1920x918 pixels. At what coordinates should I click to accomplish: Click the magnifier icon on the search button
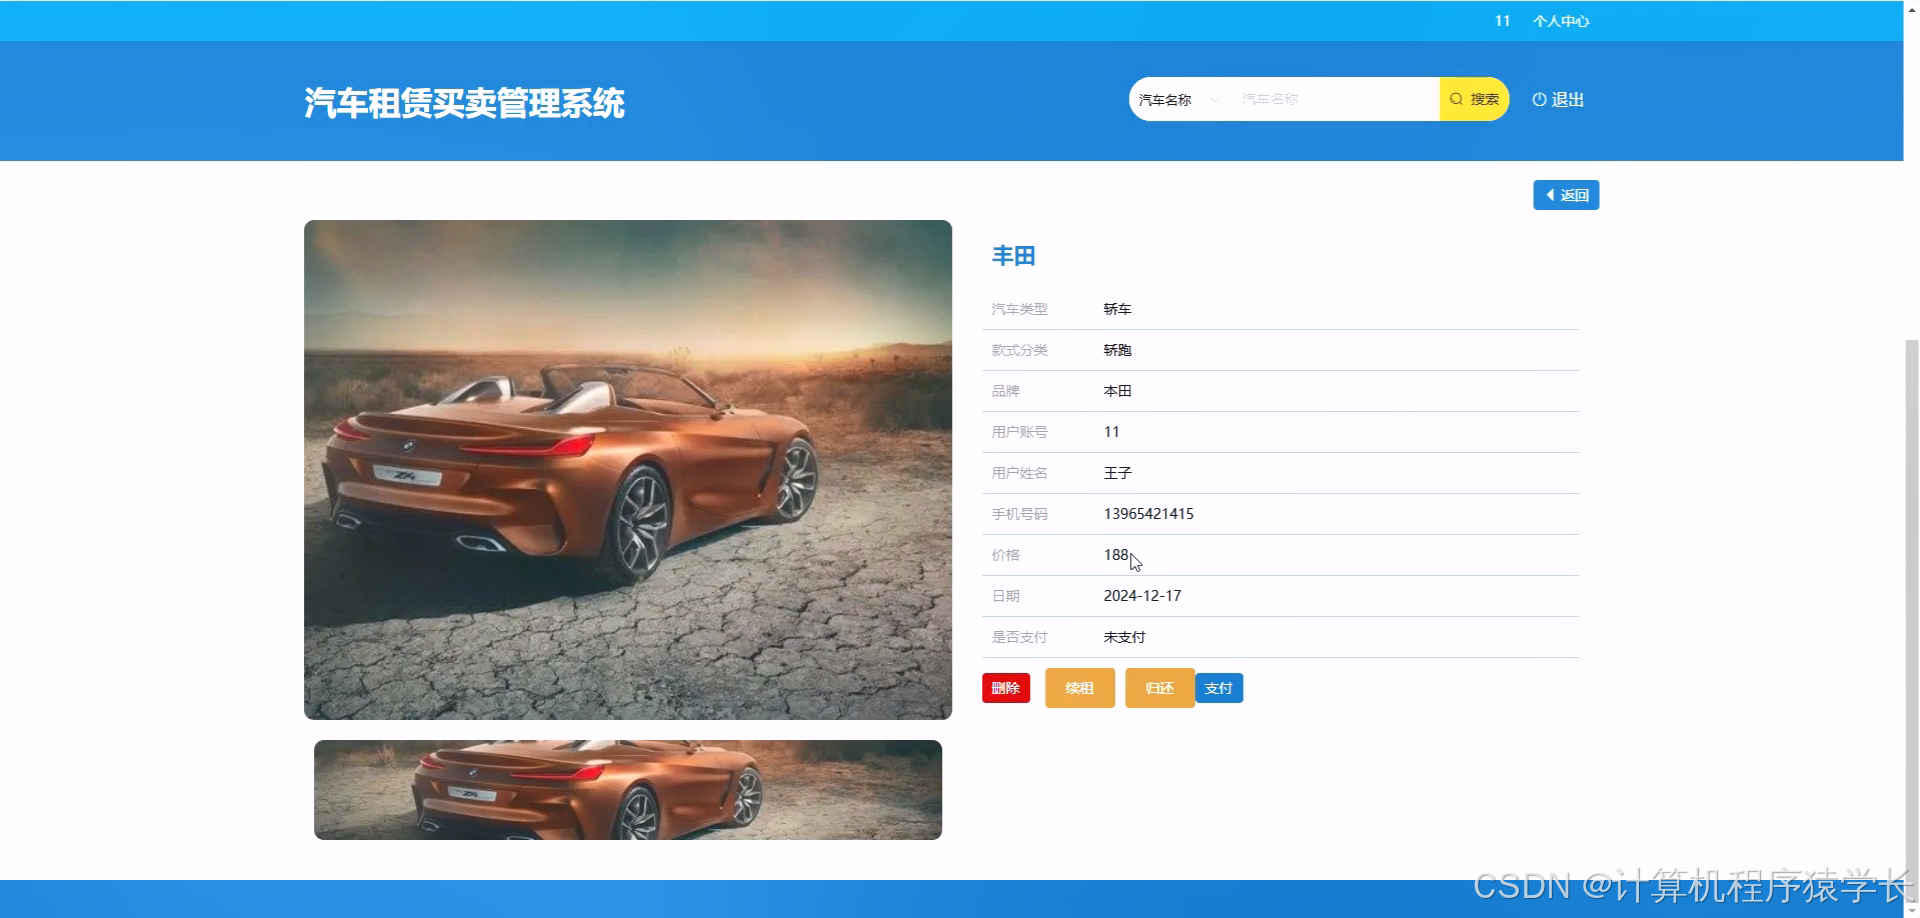point(1457,99)
